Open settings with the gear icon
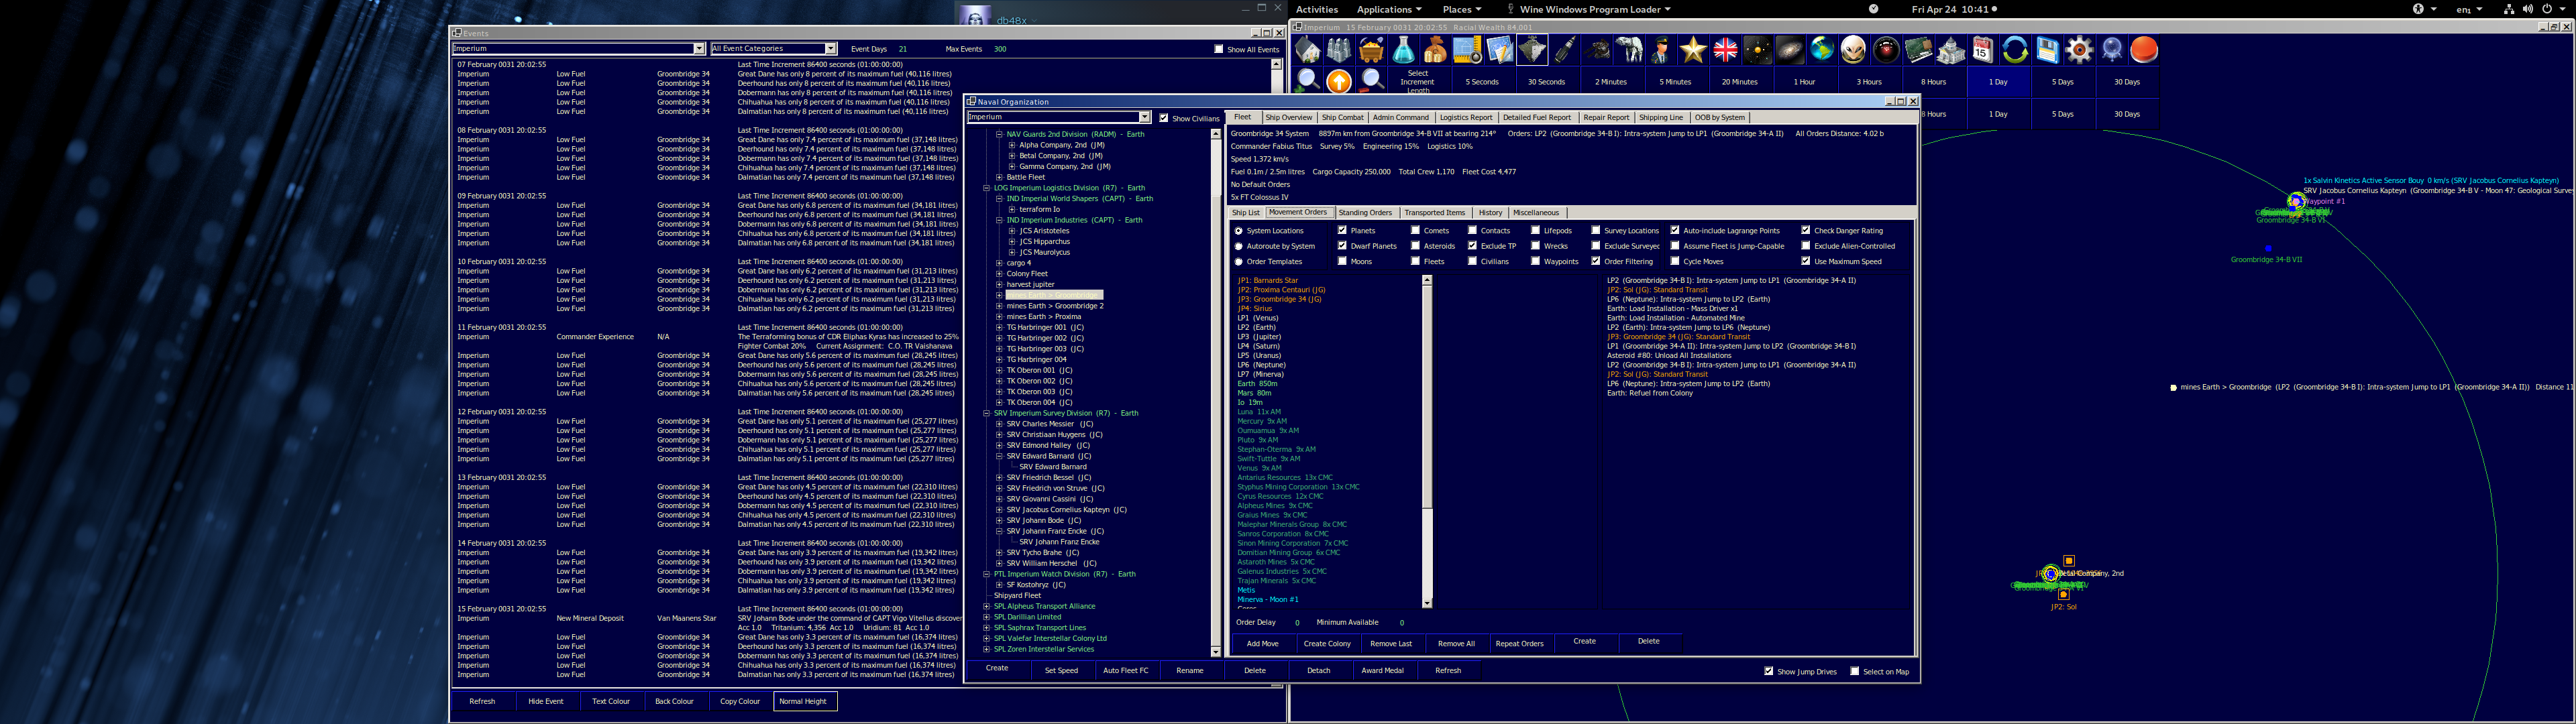The image size is (2576, 724). point(2079,50)
